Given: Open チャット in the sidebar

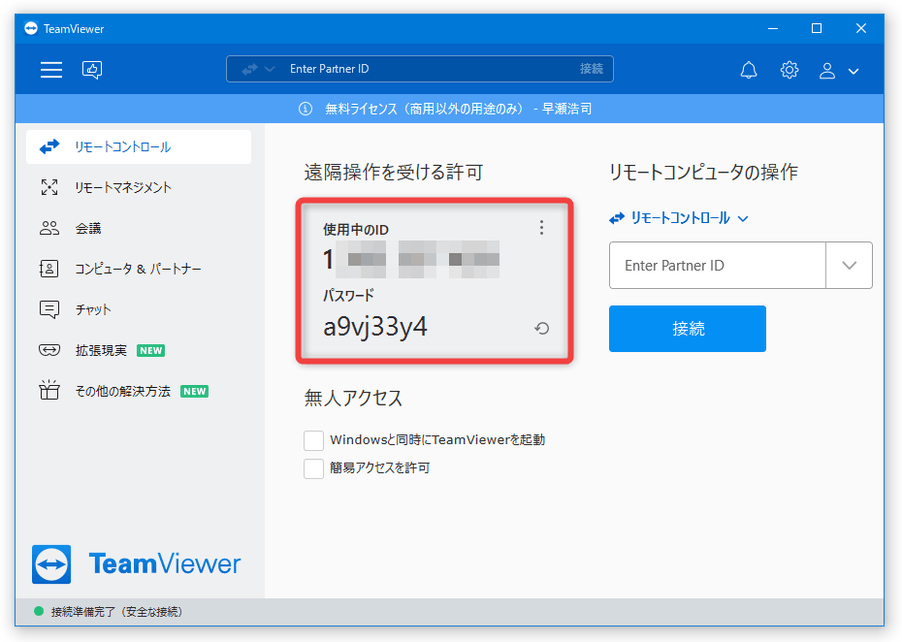Looking at the screenshot, I should coord(139,309).
